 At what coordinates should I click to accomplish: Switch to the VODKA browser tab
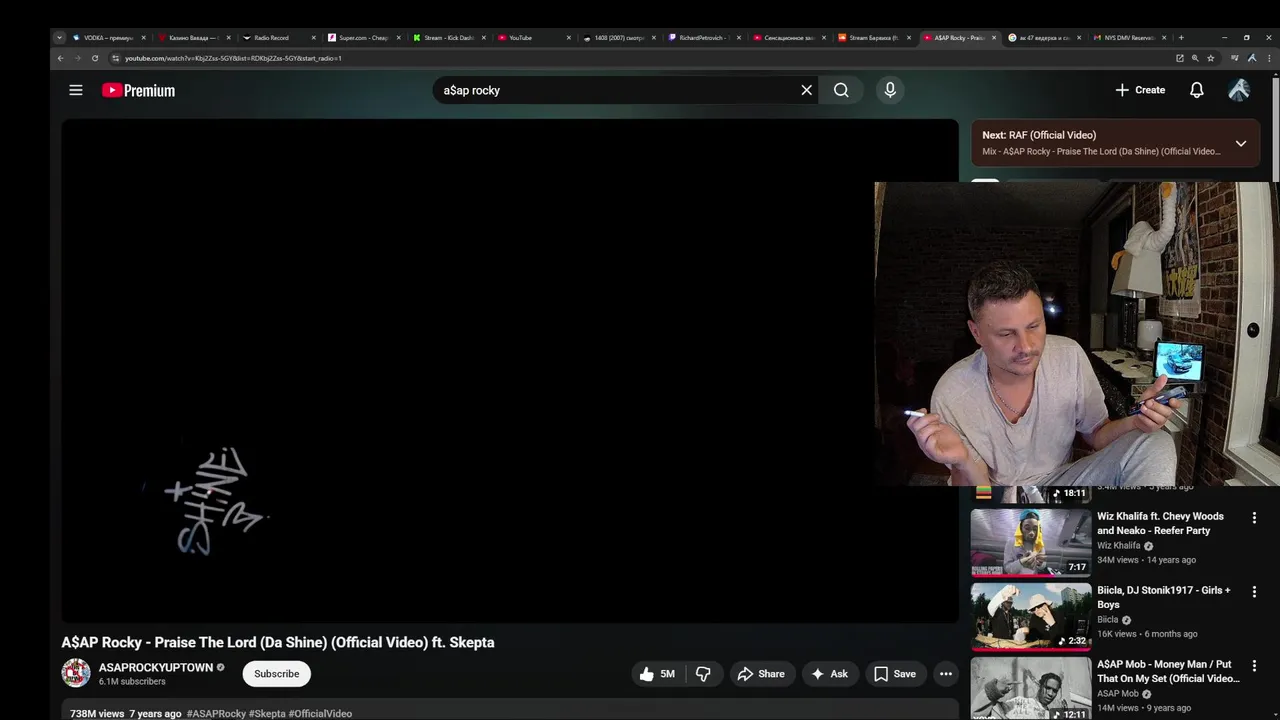[x=108, y=38]
